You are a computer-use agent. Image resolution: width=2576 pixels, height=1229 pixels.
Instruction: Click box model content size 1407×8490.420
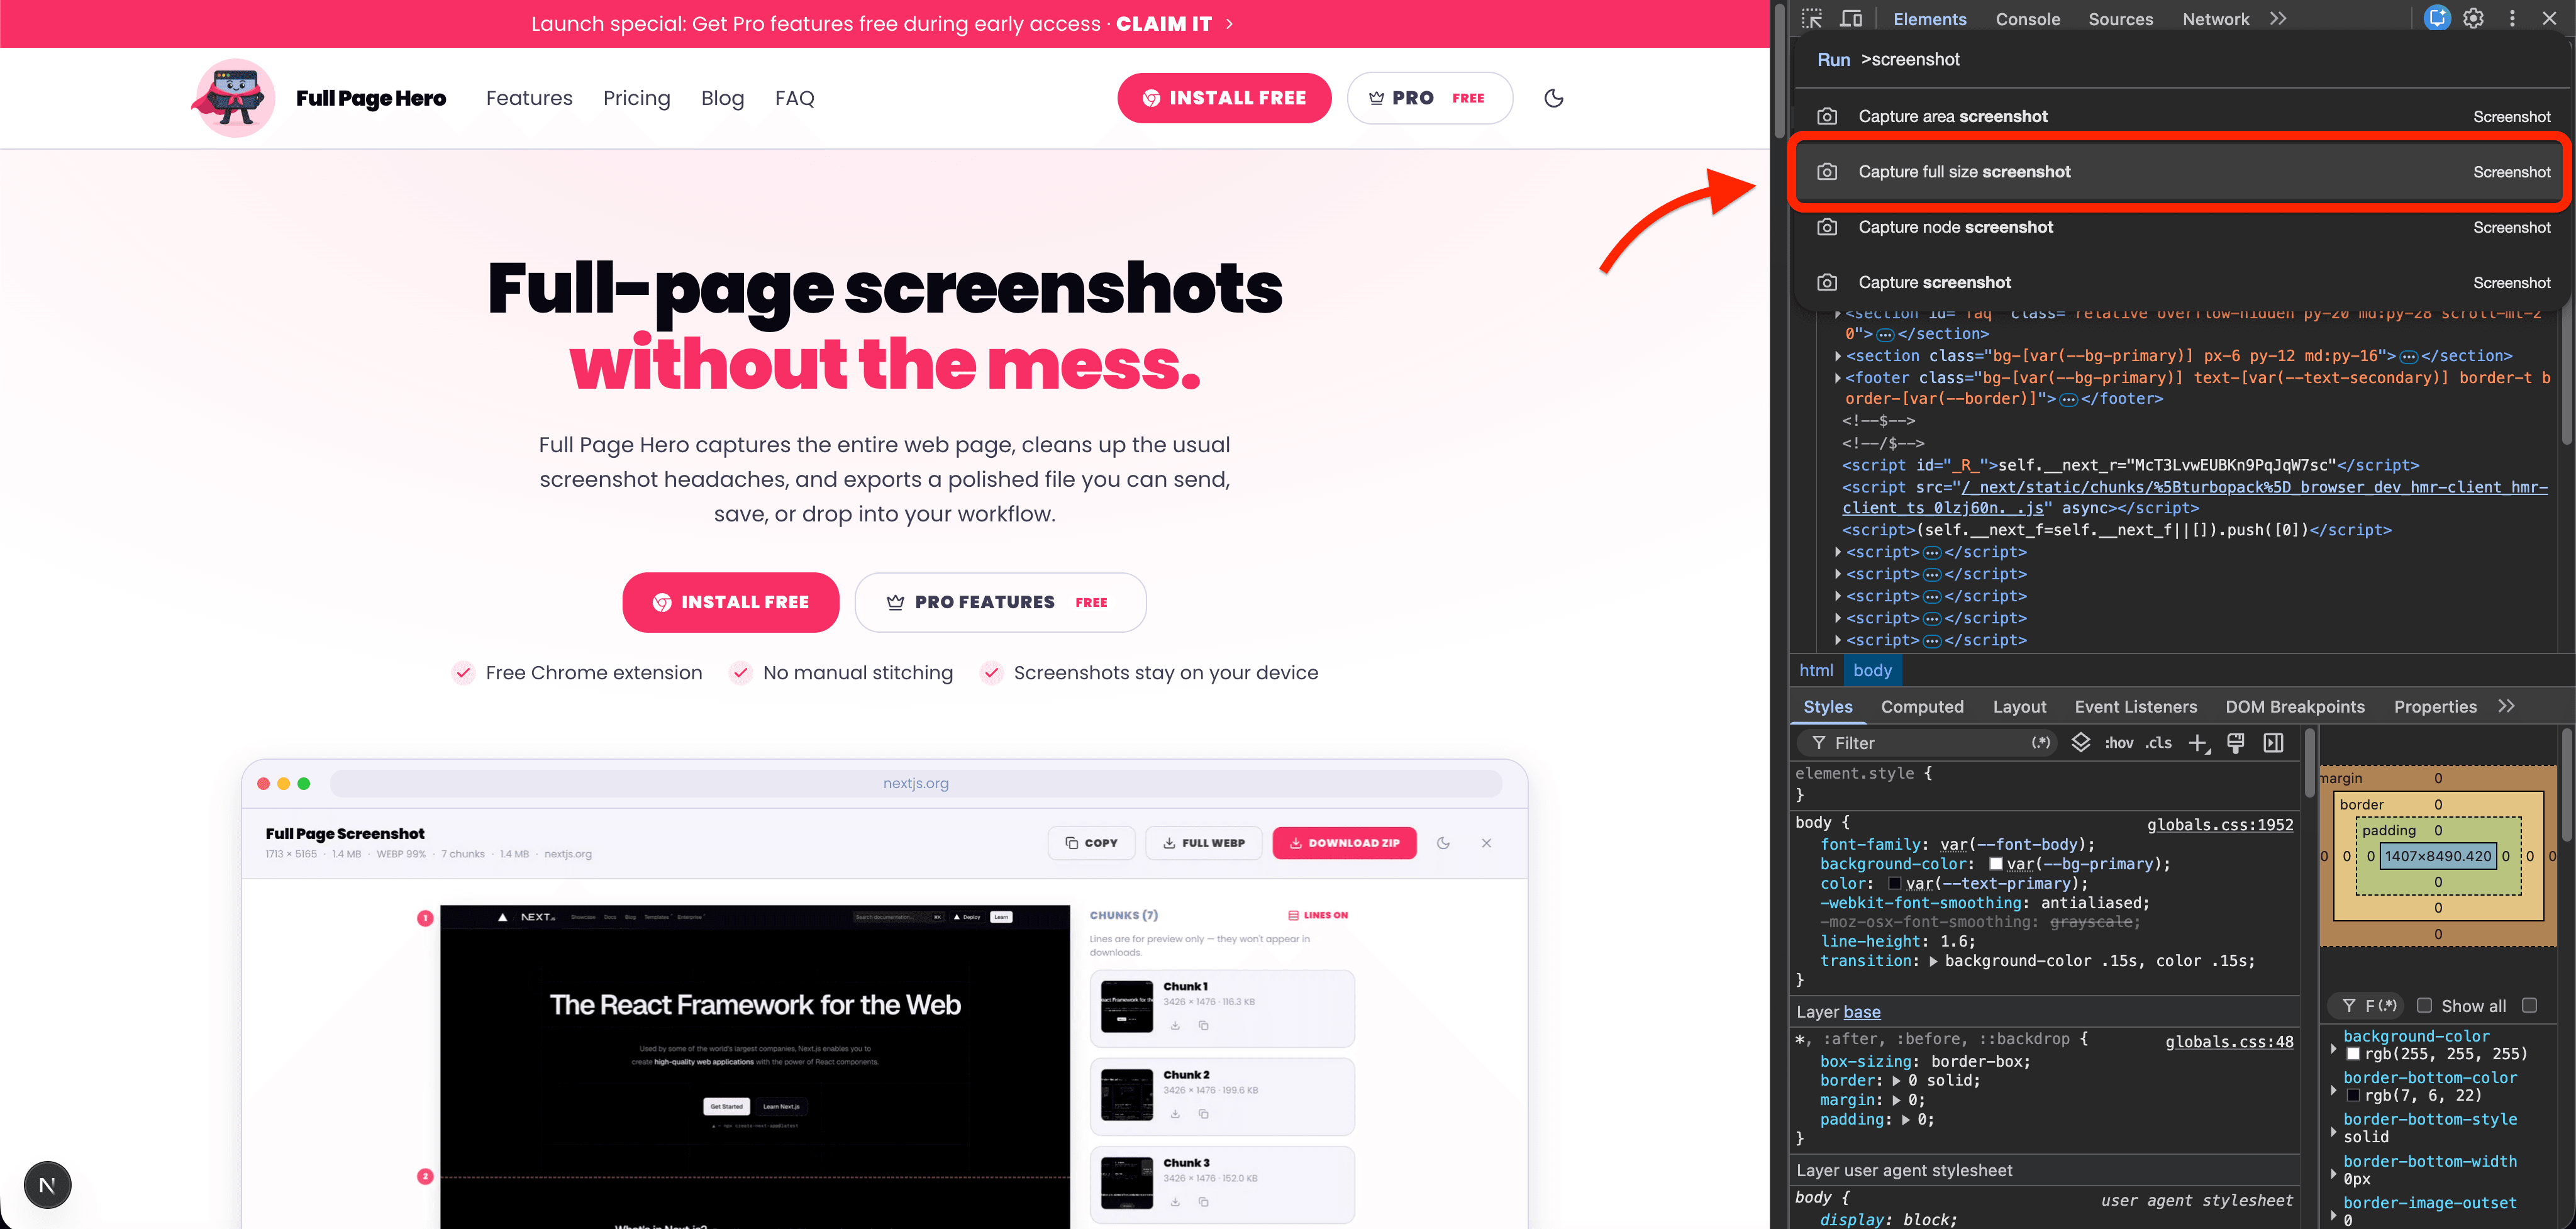point(2437,856)
